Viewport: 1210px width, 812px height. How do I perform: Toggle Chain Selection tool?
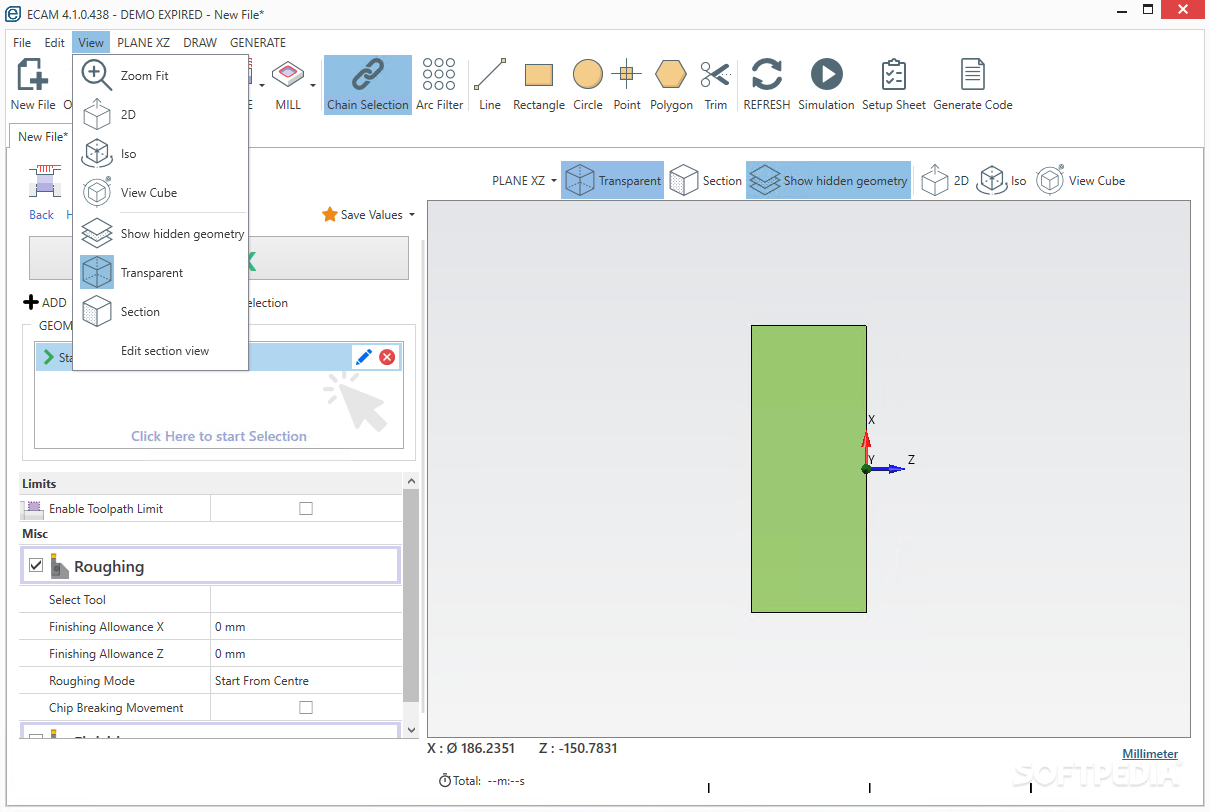tap(368, 84)
